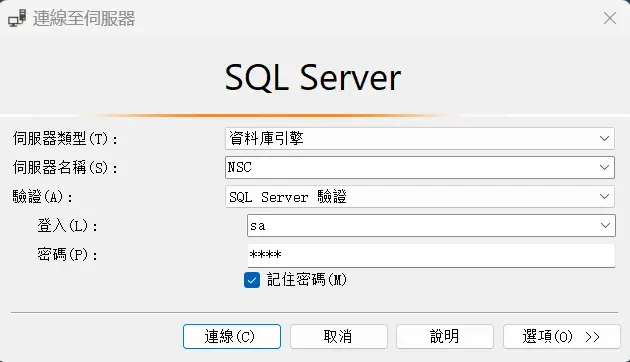Click the sa login text field
630x362 pixels.
(x=422, y=225)
